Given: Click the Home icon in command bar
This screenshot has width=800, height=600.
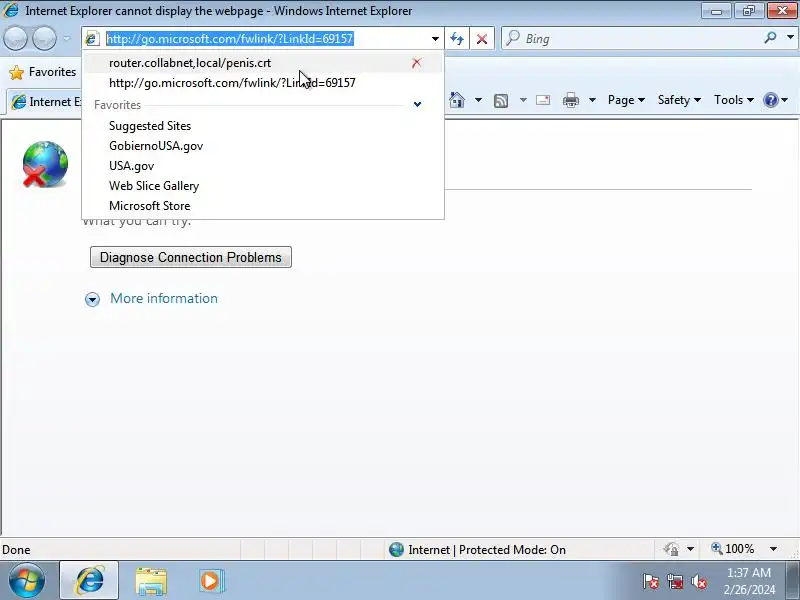Looking at the screenshot, I should [x=457, y=100].
